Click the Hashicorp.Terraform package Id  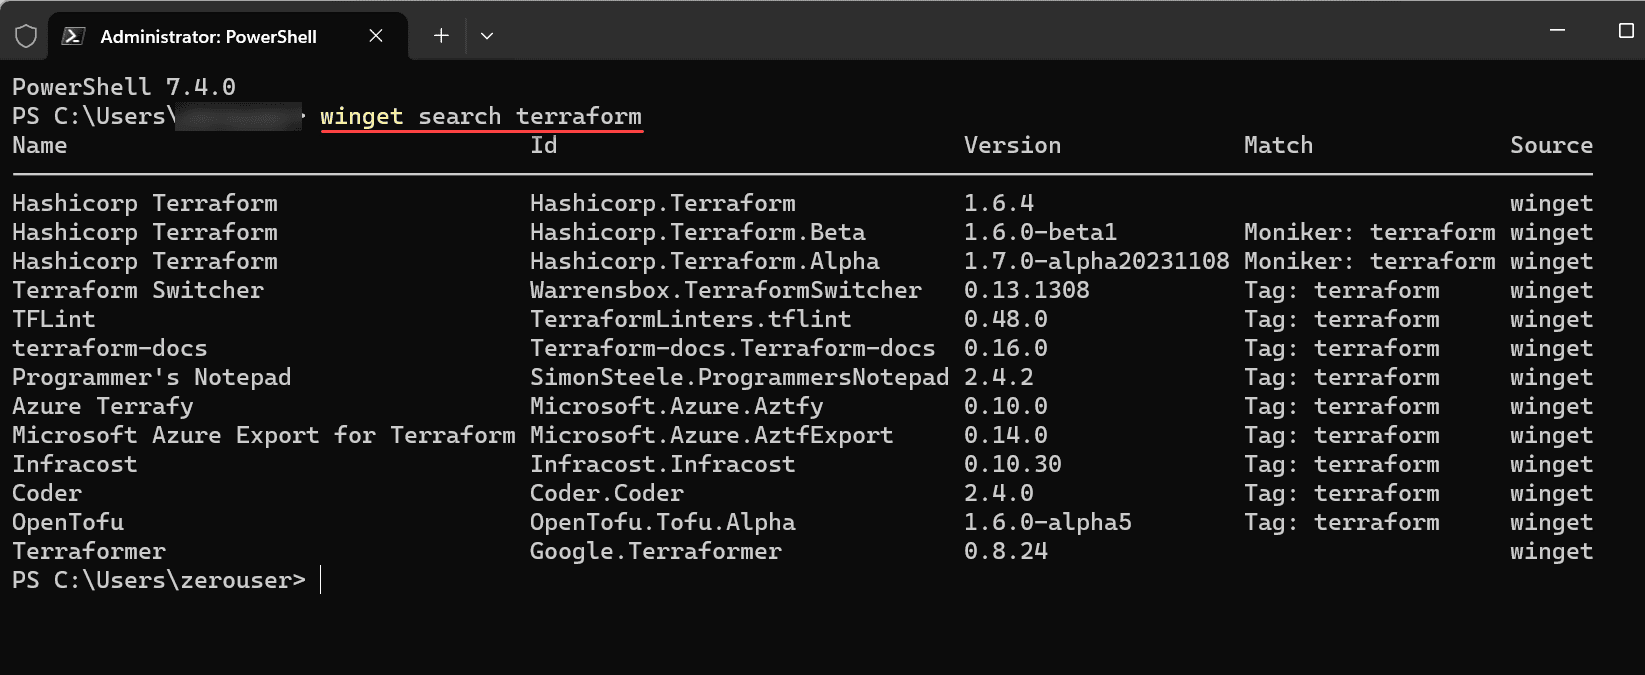coord(662,203)
